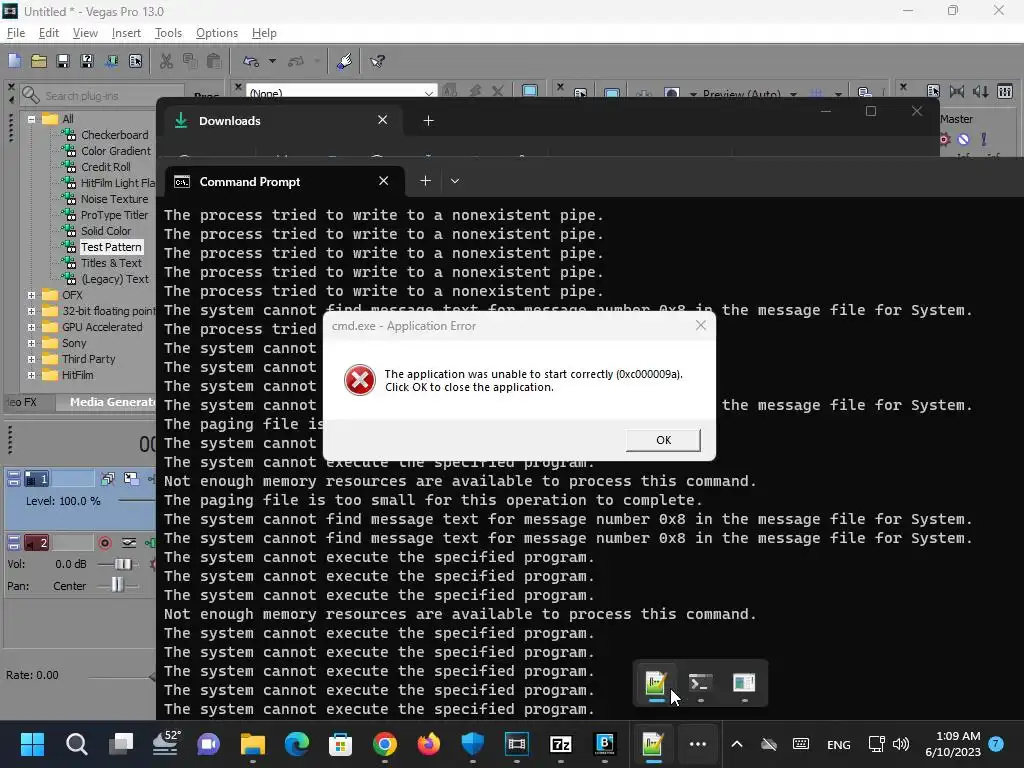Open the Options menu
1024x768 pixels.
[x=217, y=33]
